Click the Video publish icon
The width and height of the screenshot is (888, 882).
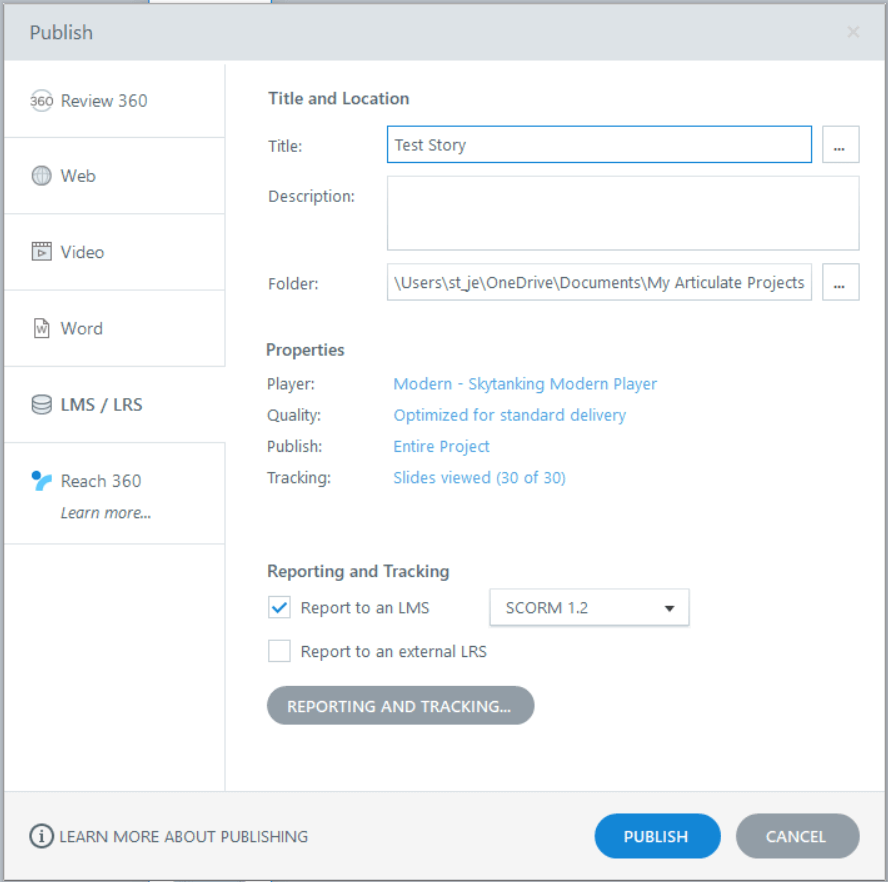[42, 251]
